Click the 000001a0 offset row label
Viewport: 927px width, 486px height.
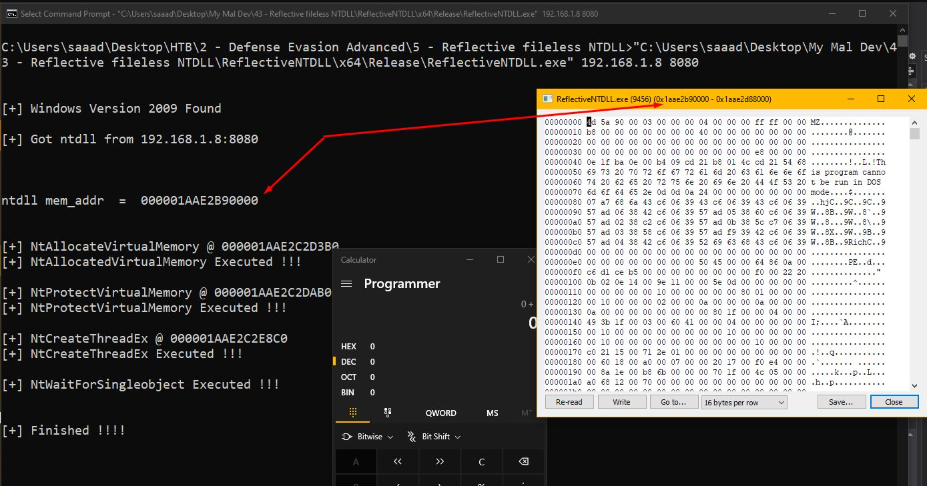[x=563, y=382]
